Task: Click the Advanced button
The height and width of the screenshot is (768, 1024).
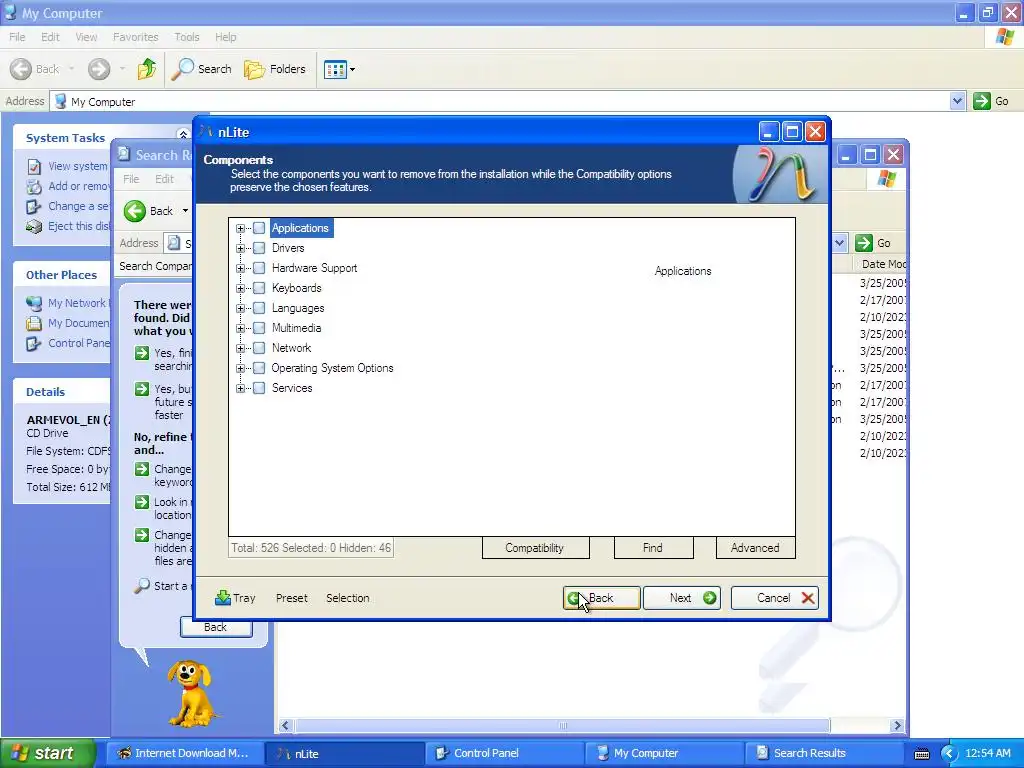Action: coord(755,548)
